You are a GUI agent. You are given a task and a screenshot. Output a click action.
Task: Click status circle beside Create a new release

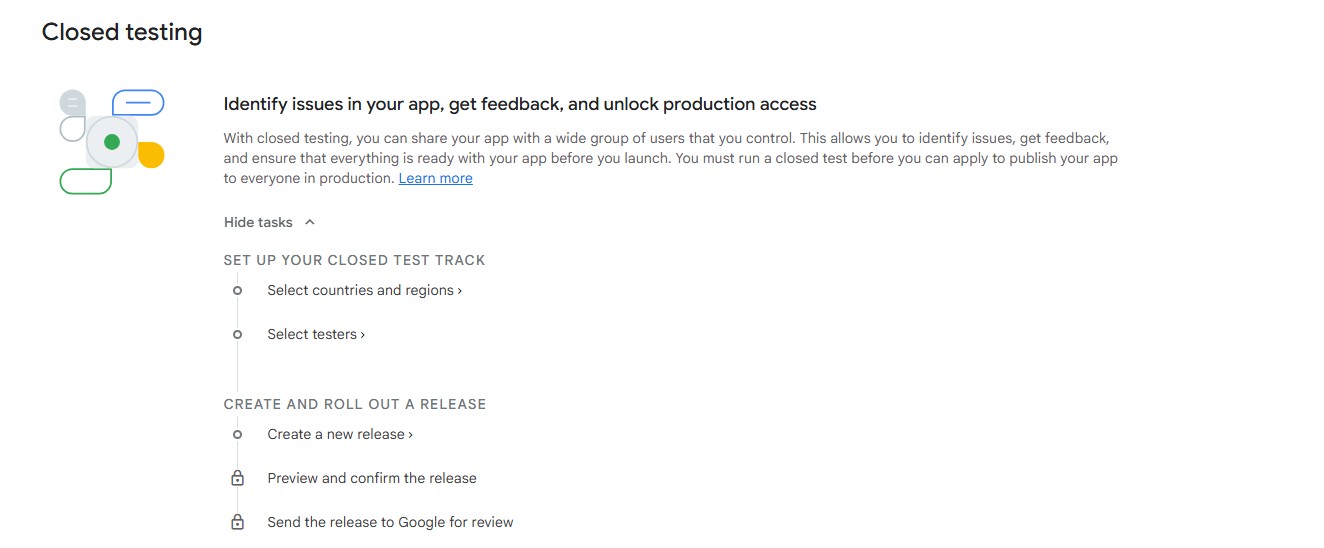click(237, 434)
